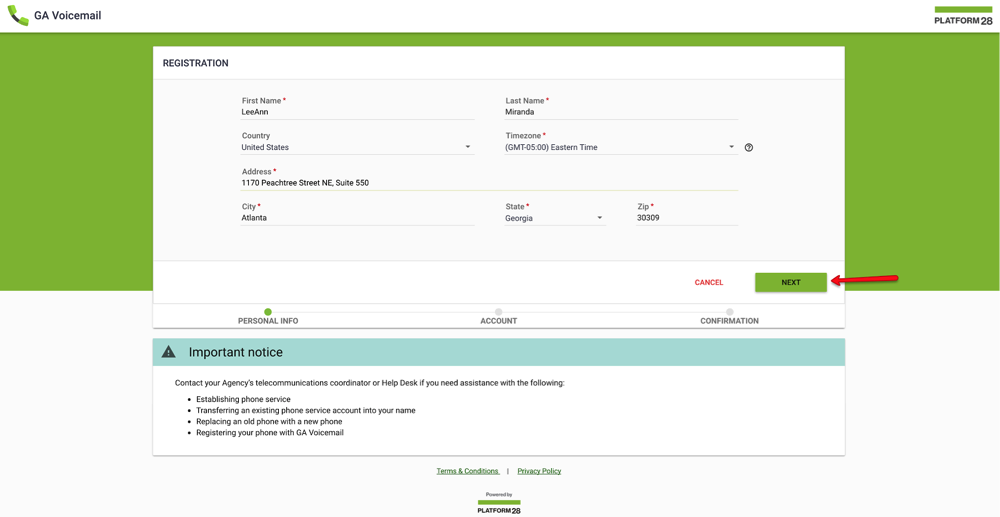
Task: Open the Privacy Policy link
Action: 540,471
